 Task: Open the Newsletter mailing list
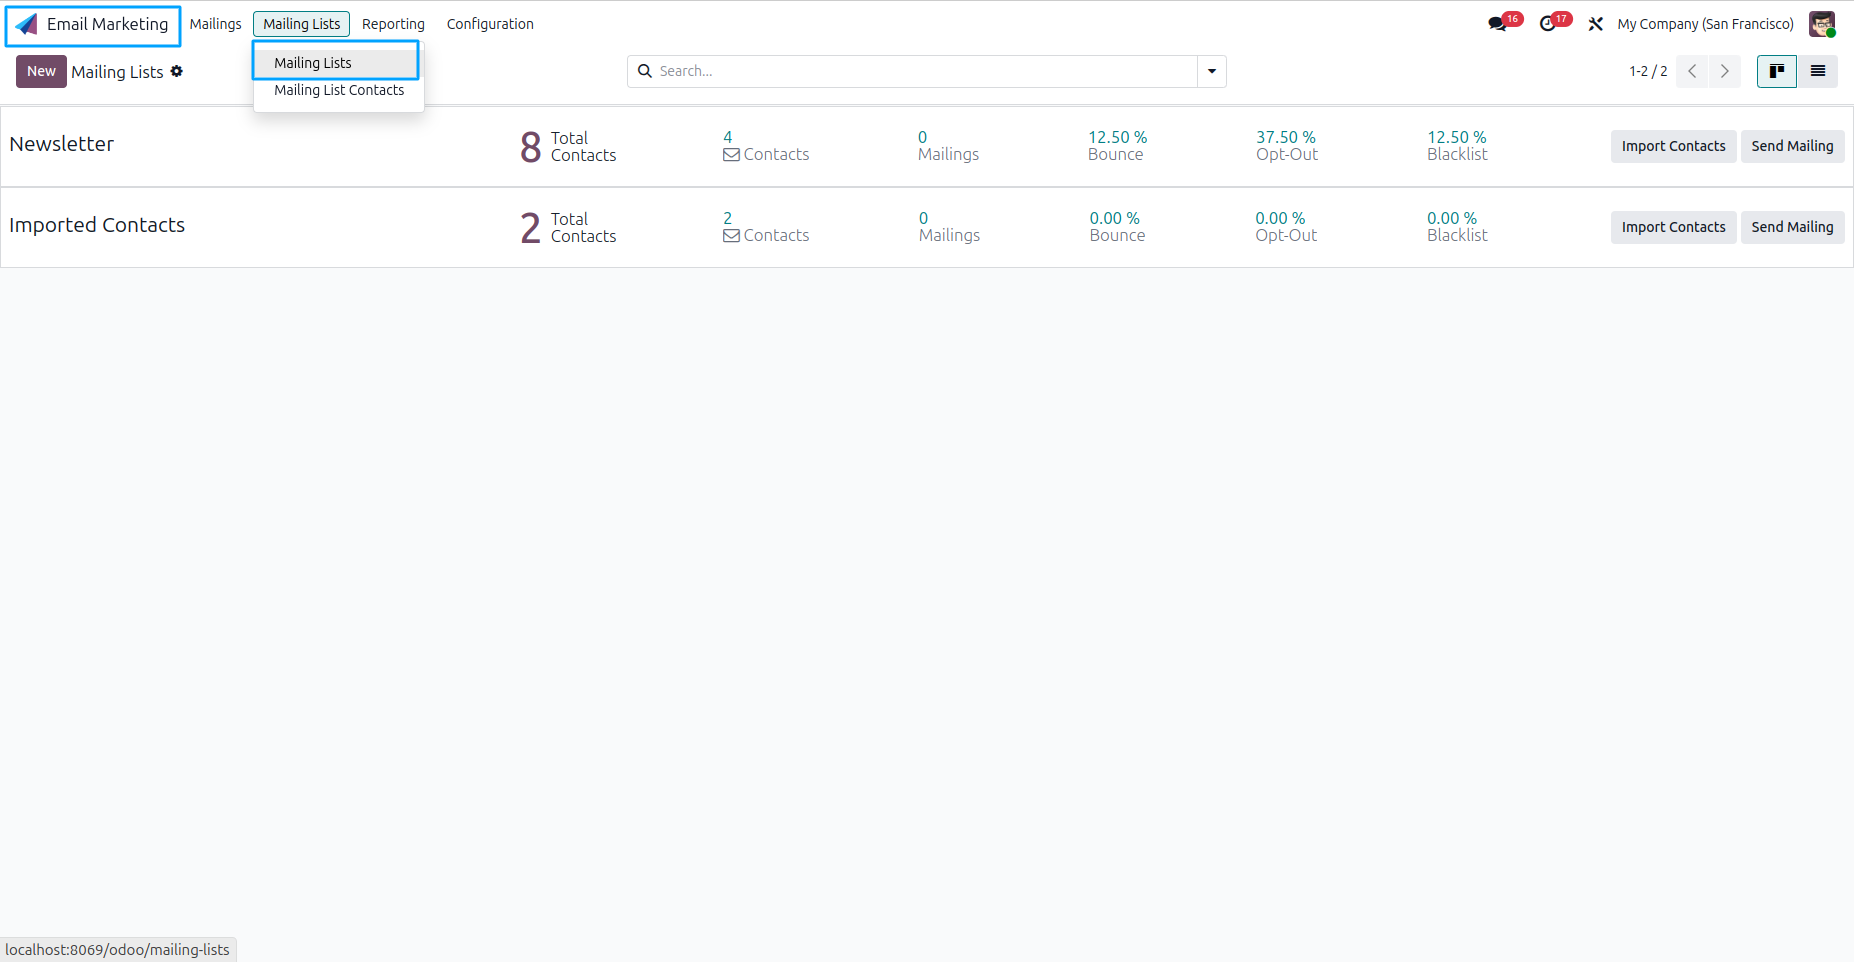click(x=62, y=144)
